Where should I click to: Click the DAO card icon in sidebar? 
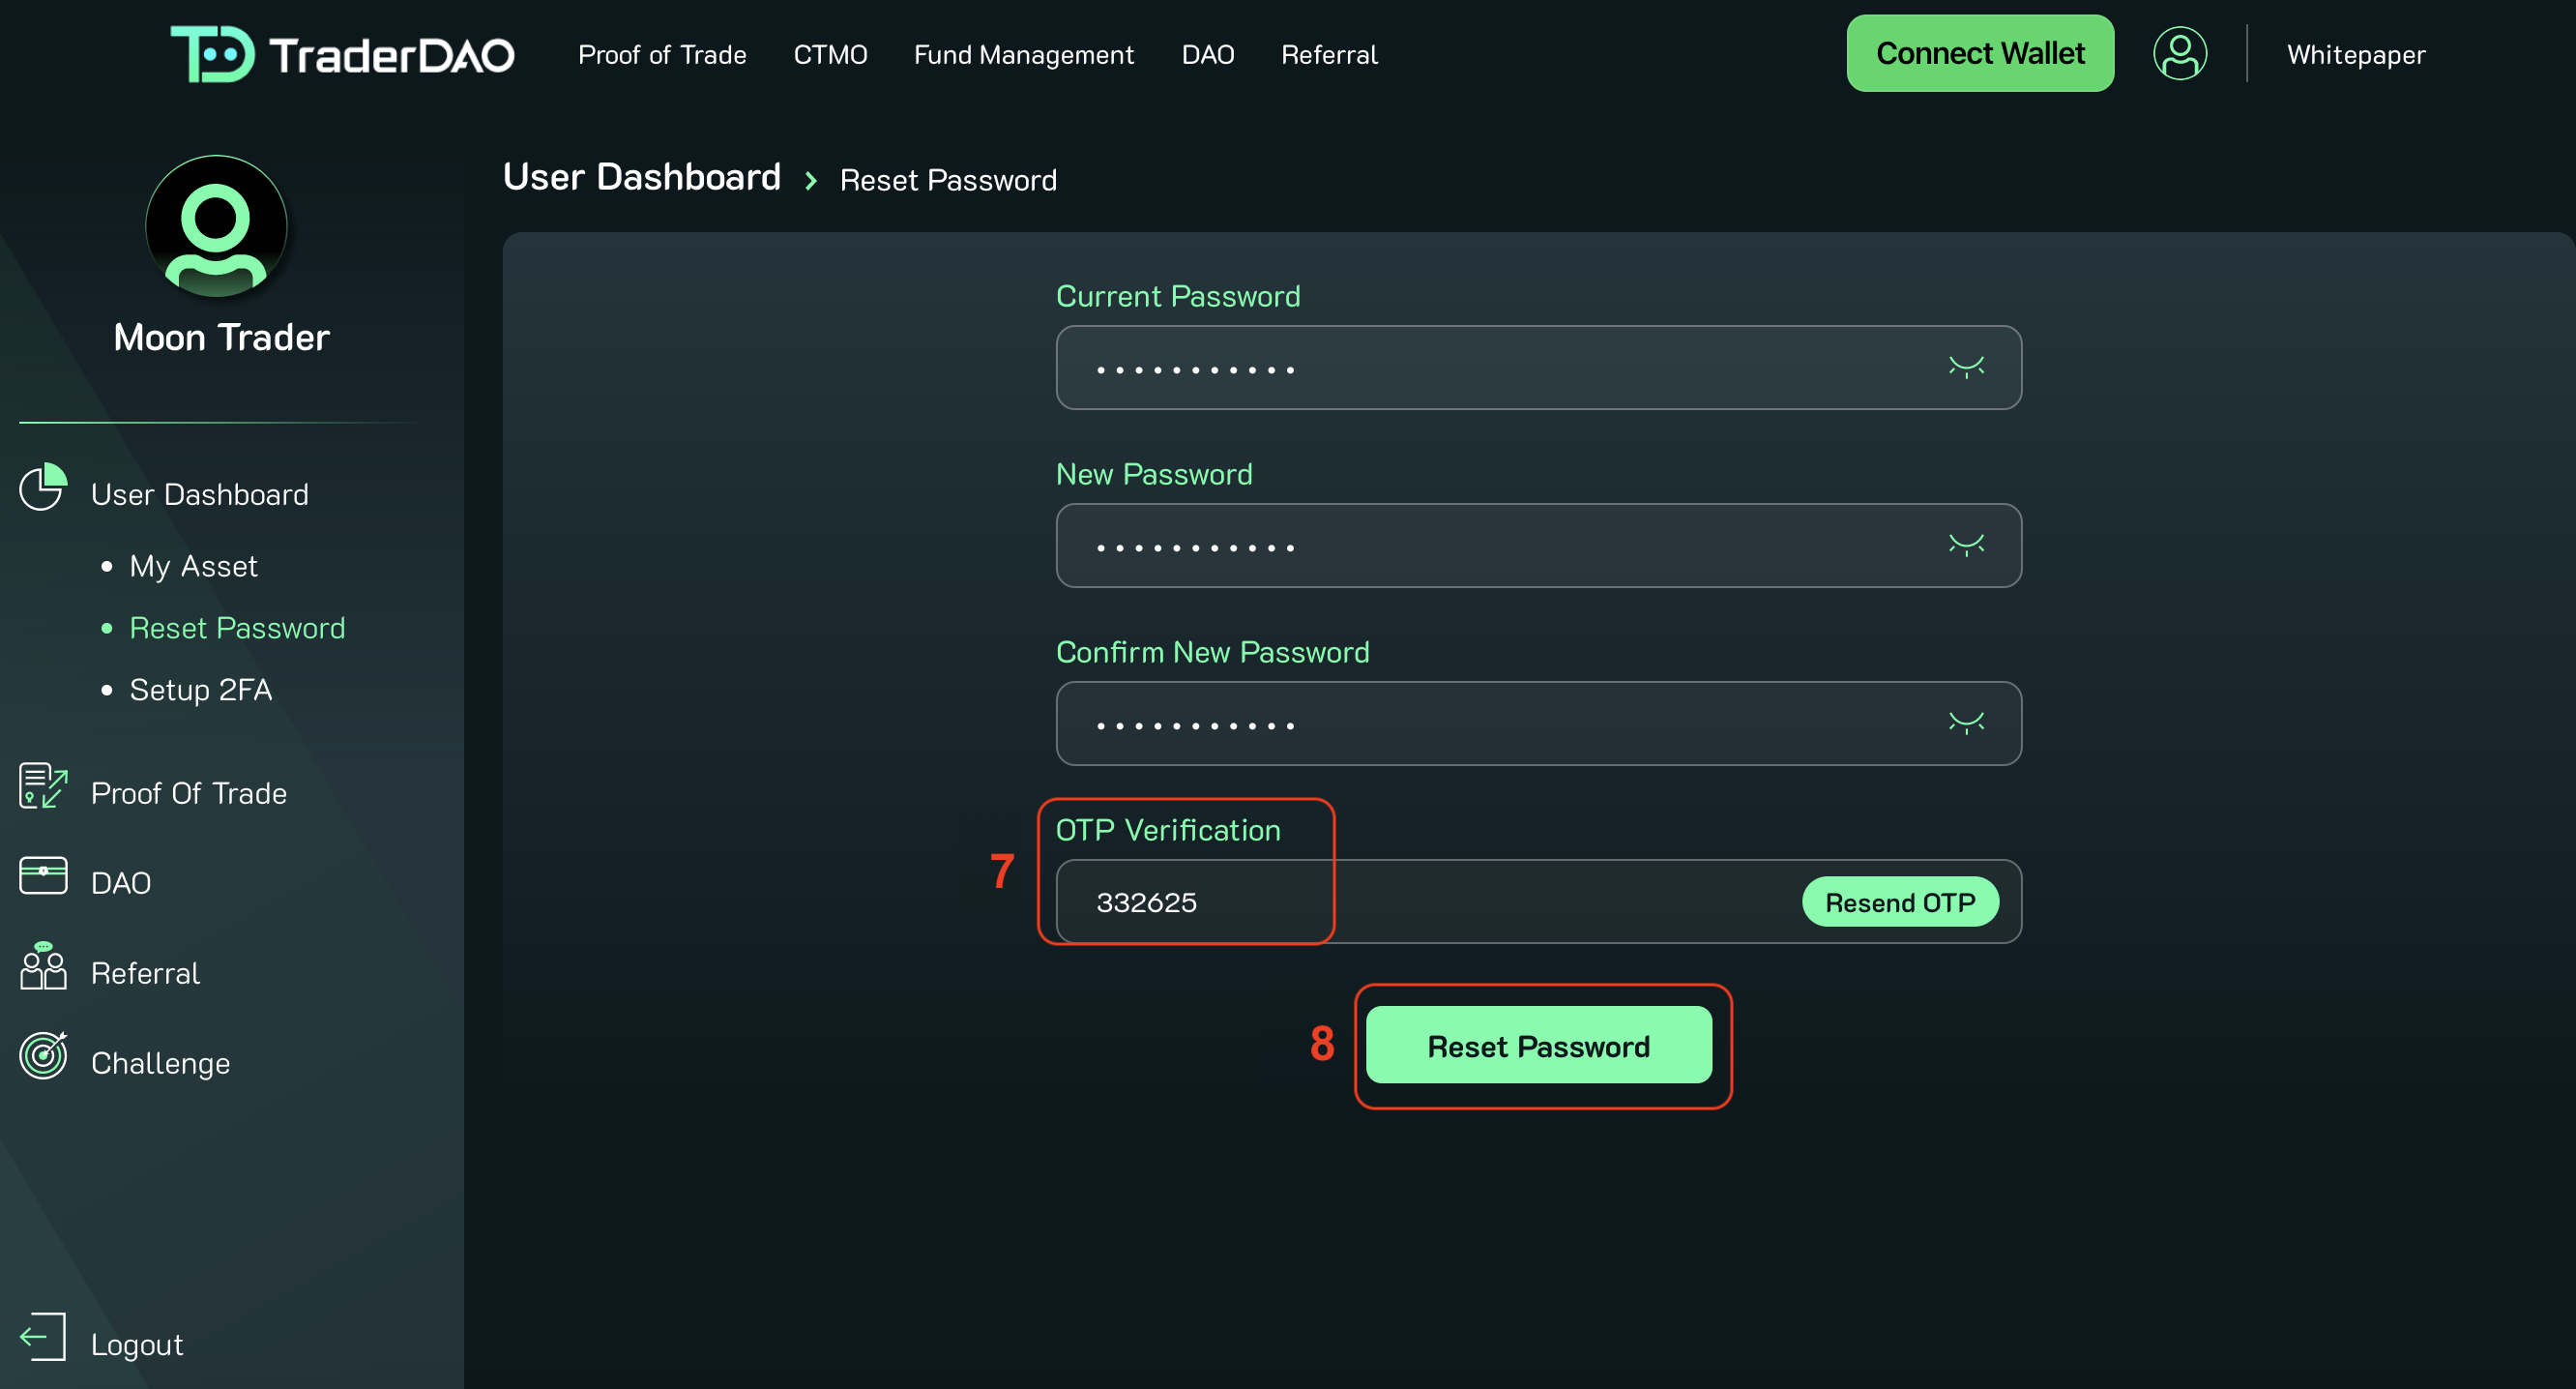[x=43, y=876]
